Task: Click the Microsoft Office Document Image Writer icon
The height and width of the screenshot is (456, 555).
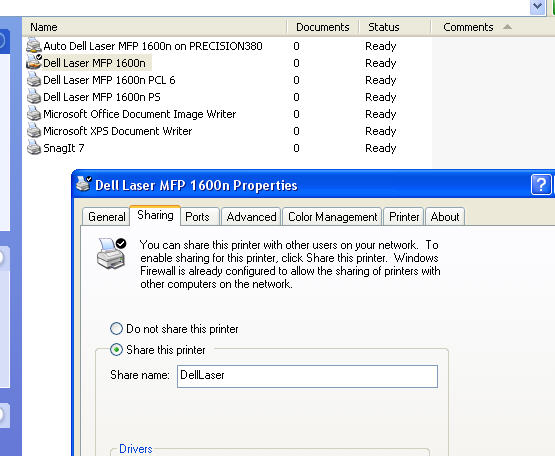Action: pyautogui.click(x=34, y=113)
